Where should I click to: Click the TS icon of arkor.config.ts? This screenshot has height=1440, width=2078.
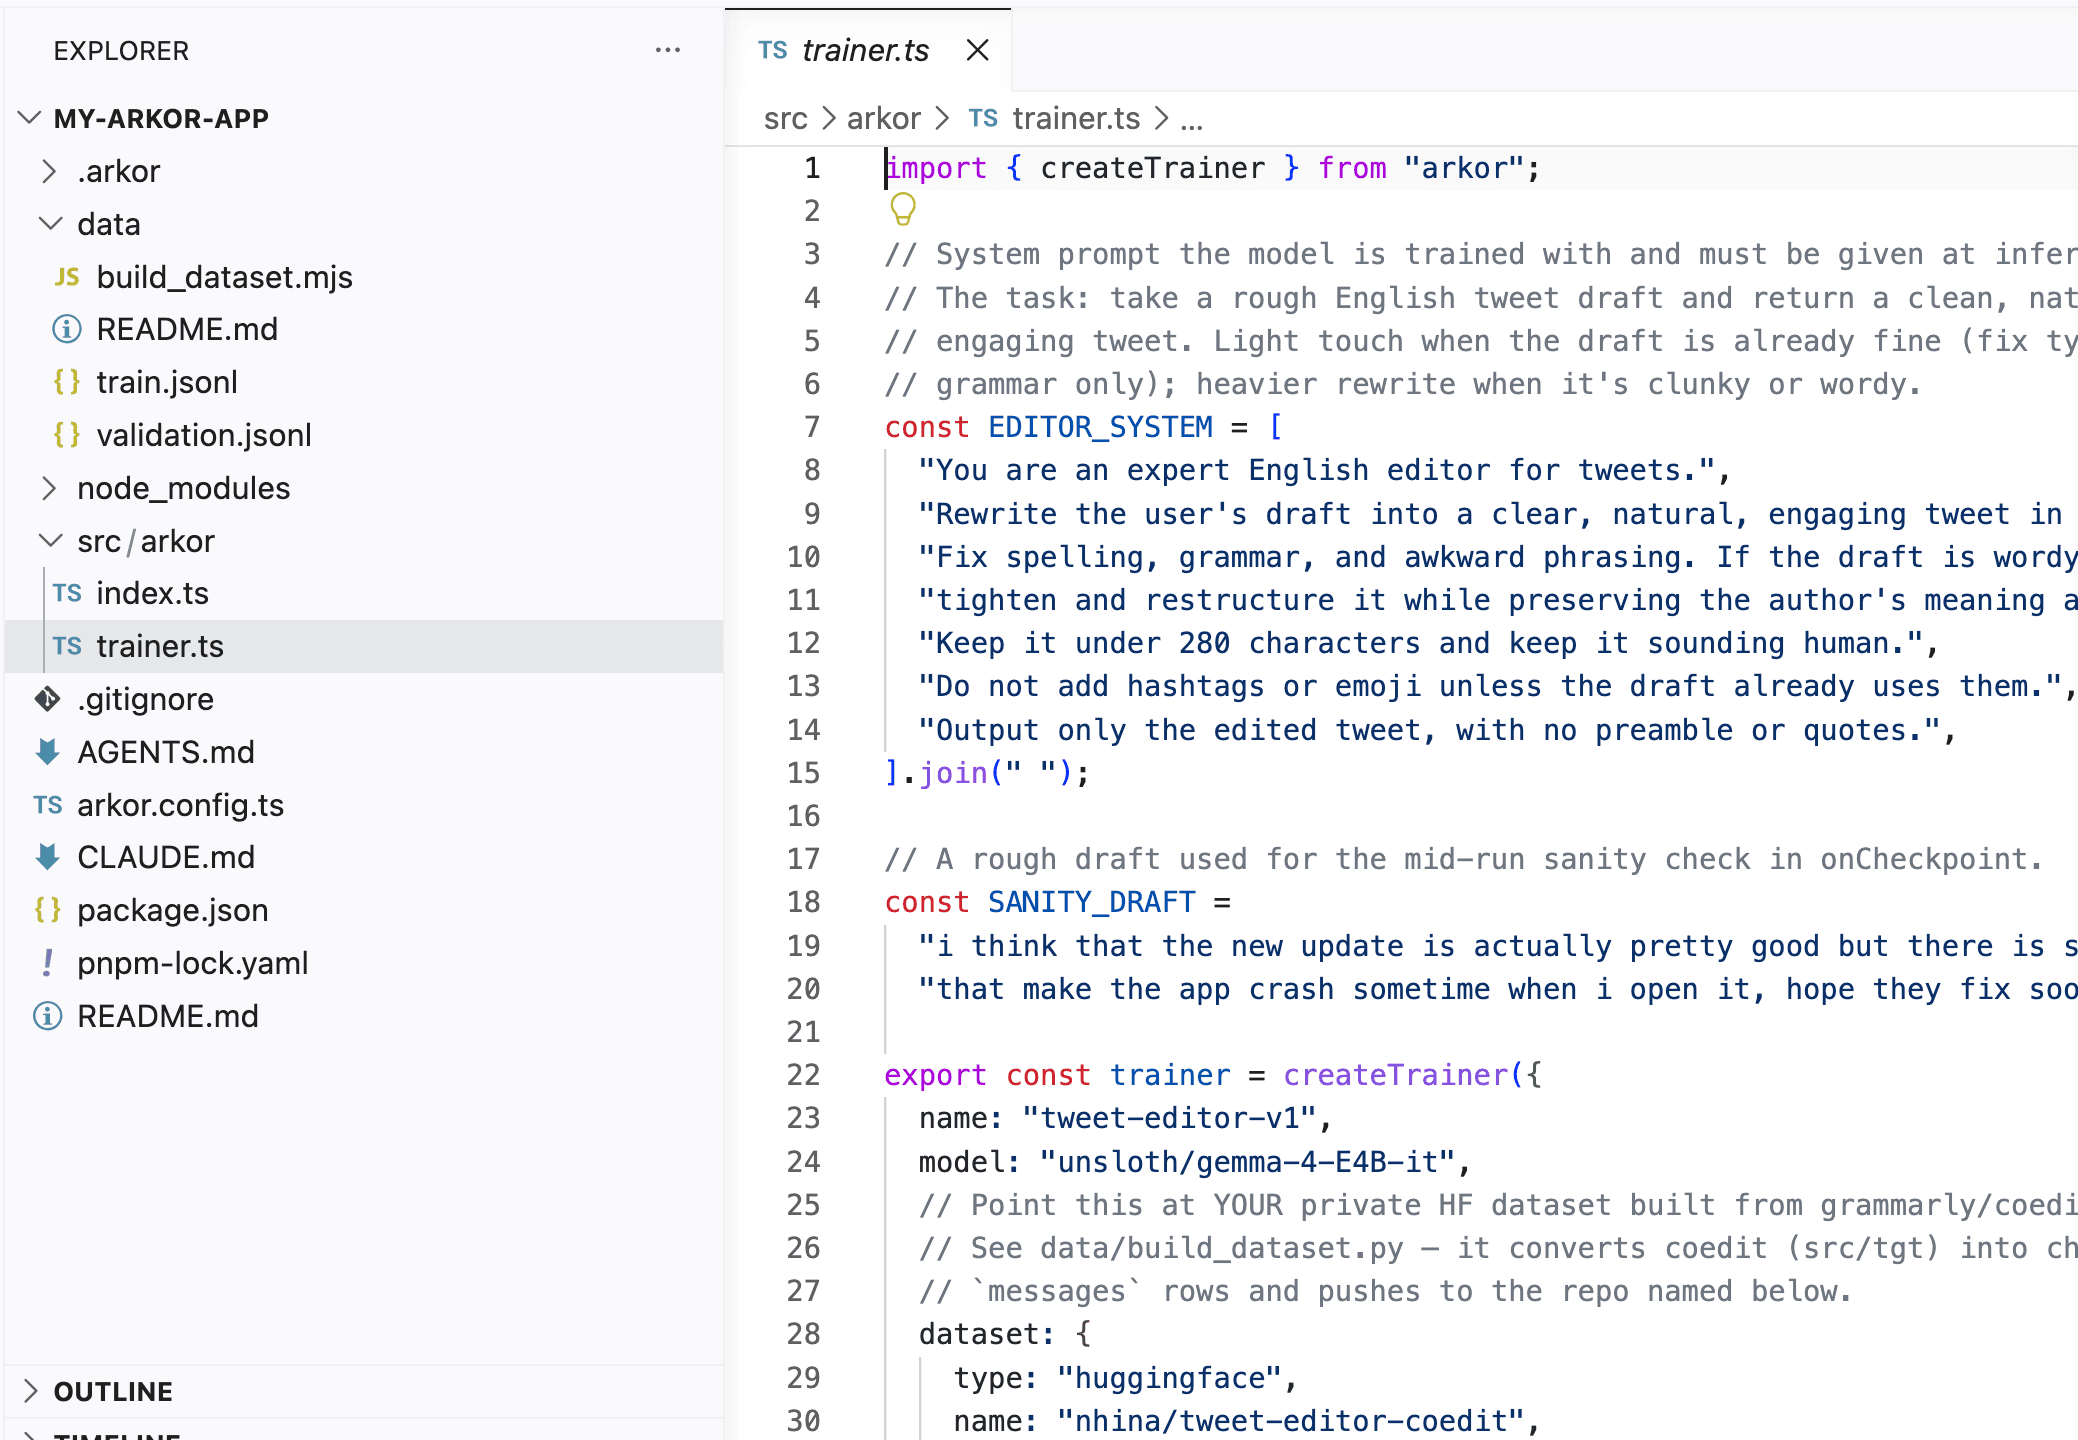point(47,805)
